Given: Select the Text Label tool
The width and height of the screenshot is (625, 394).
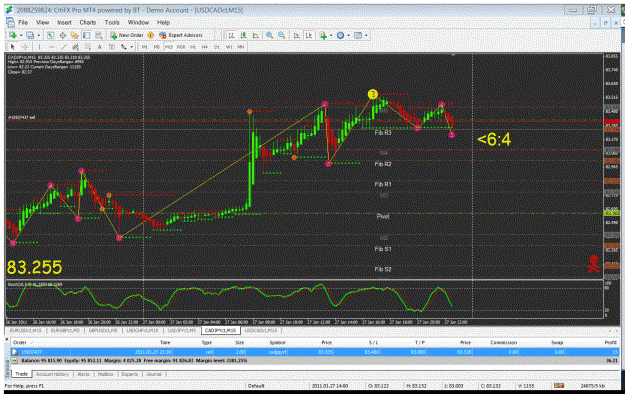Looking at the screenshot, I should [112, 47].
